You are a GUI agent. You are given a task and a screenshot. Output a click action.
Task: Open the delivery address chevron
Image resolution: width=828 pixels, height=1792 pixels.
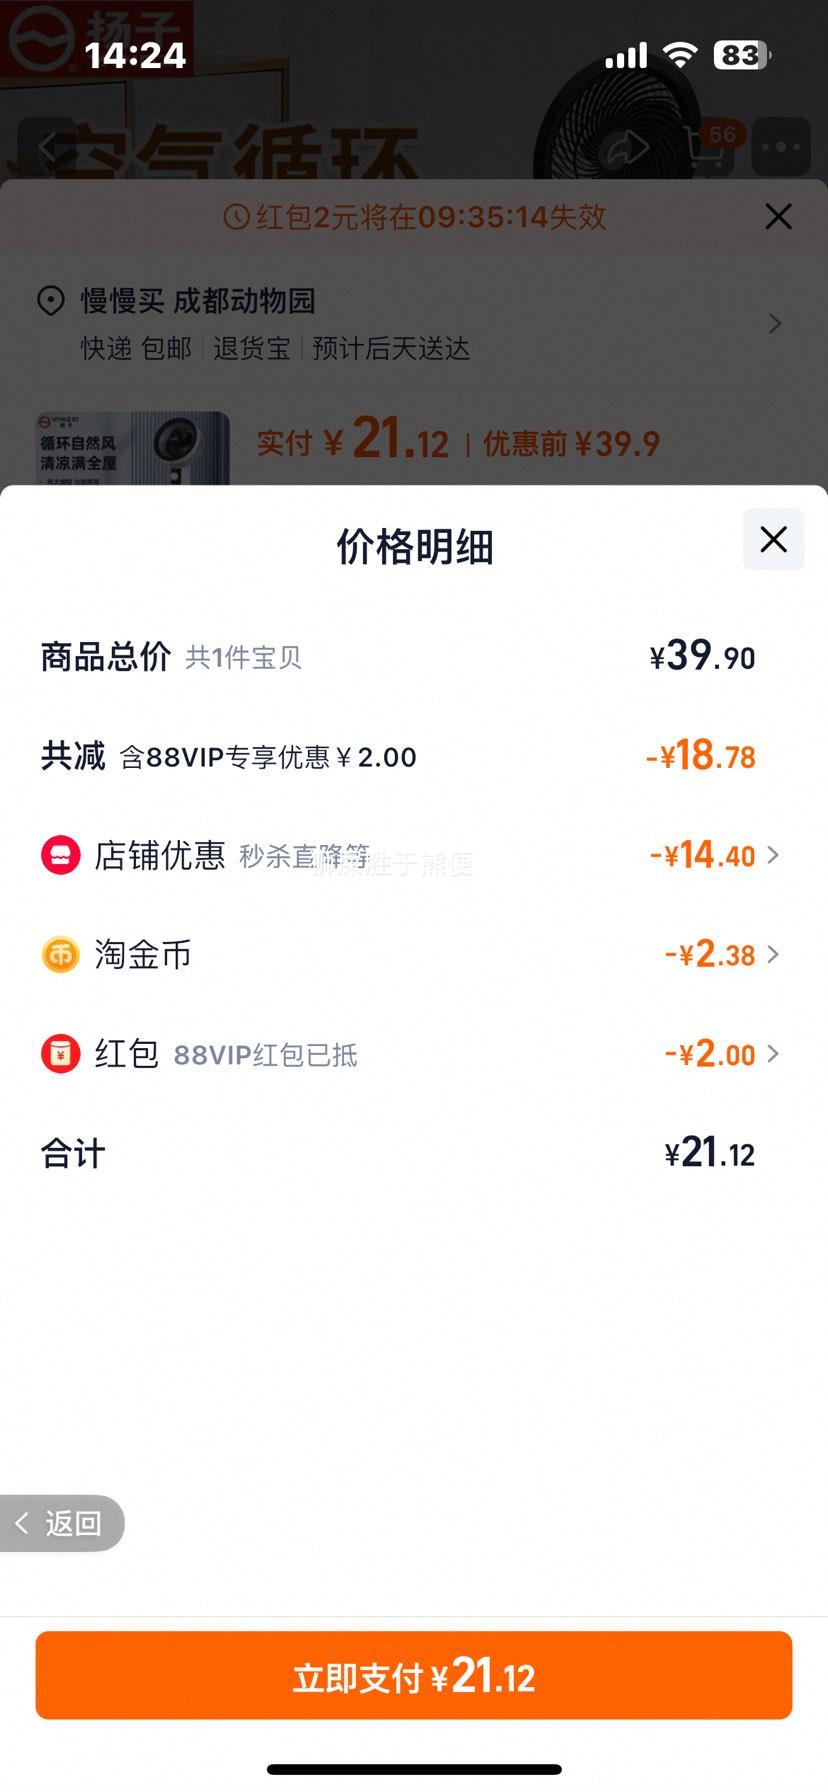pyautogui.click(x=774, y=324)
